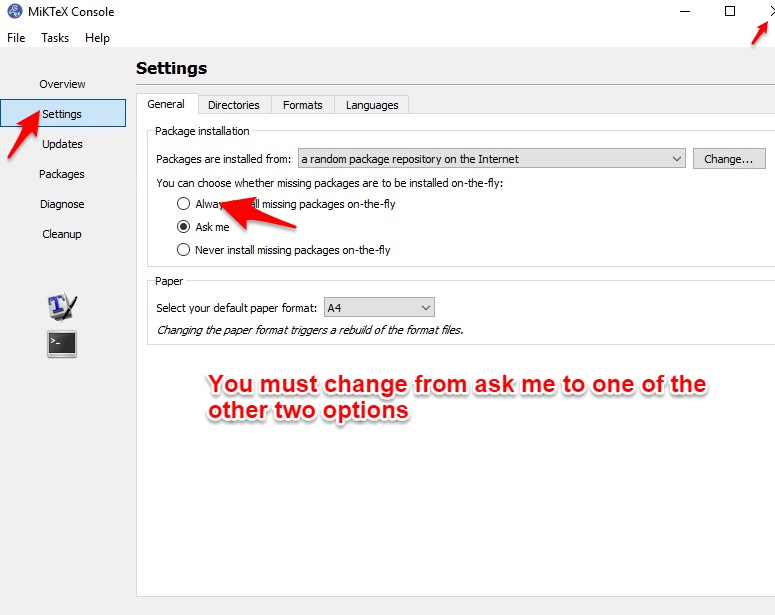Open the File menu
The image size is (775, 615).
(x=16, y=38)
